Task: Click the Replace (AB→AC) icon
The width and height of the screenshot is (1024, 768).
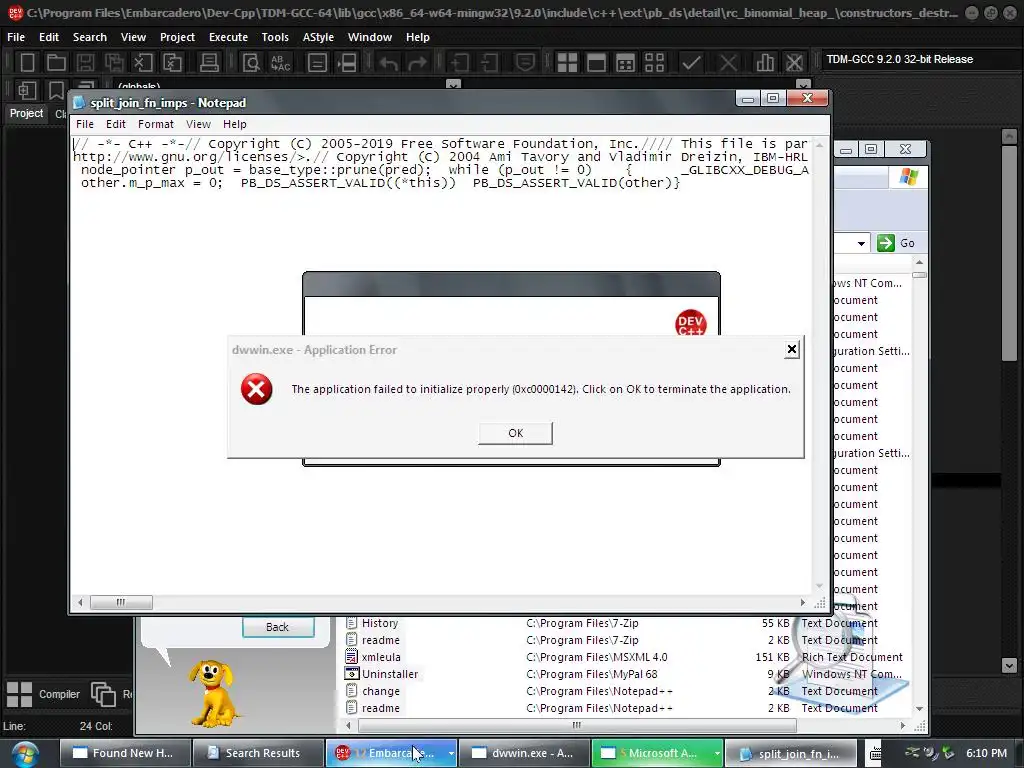Action: point(281,63)
